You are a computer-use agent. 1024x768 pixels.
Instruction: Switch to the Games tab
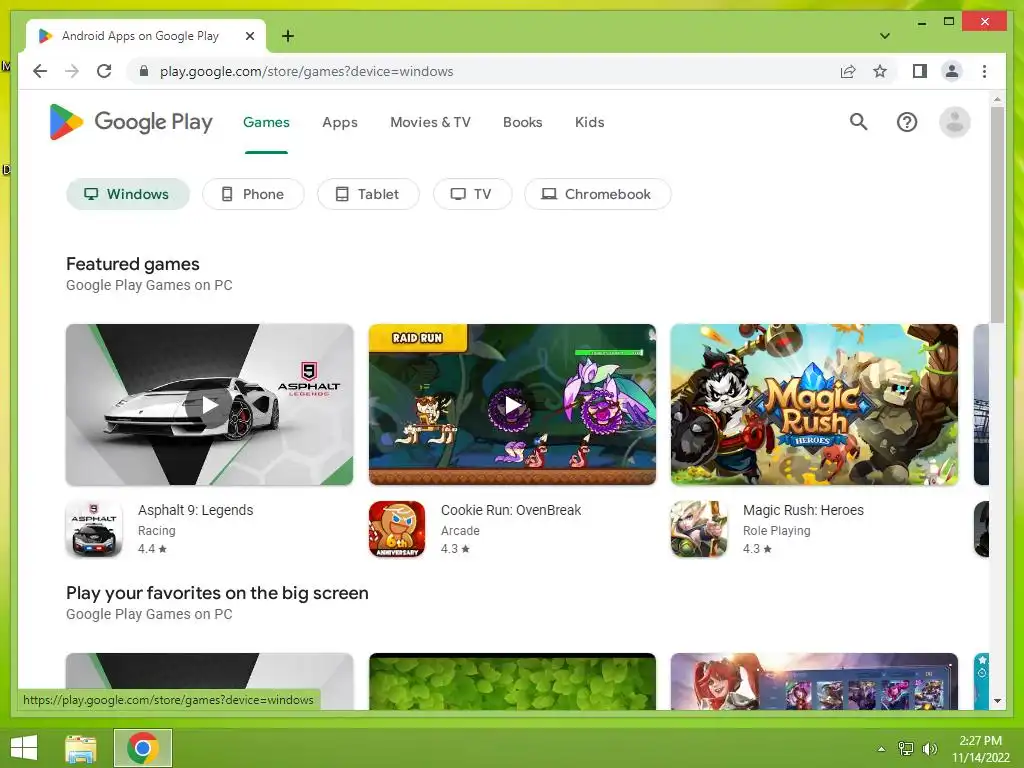[x=266, y=122]
